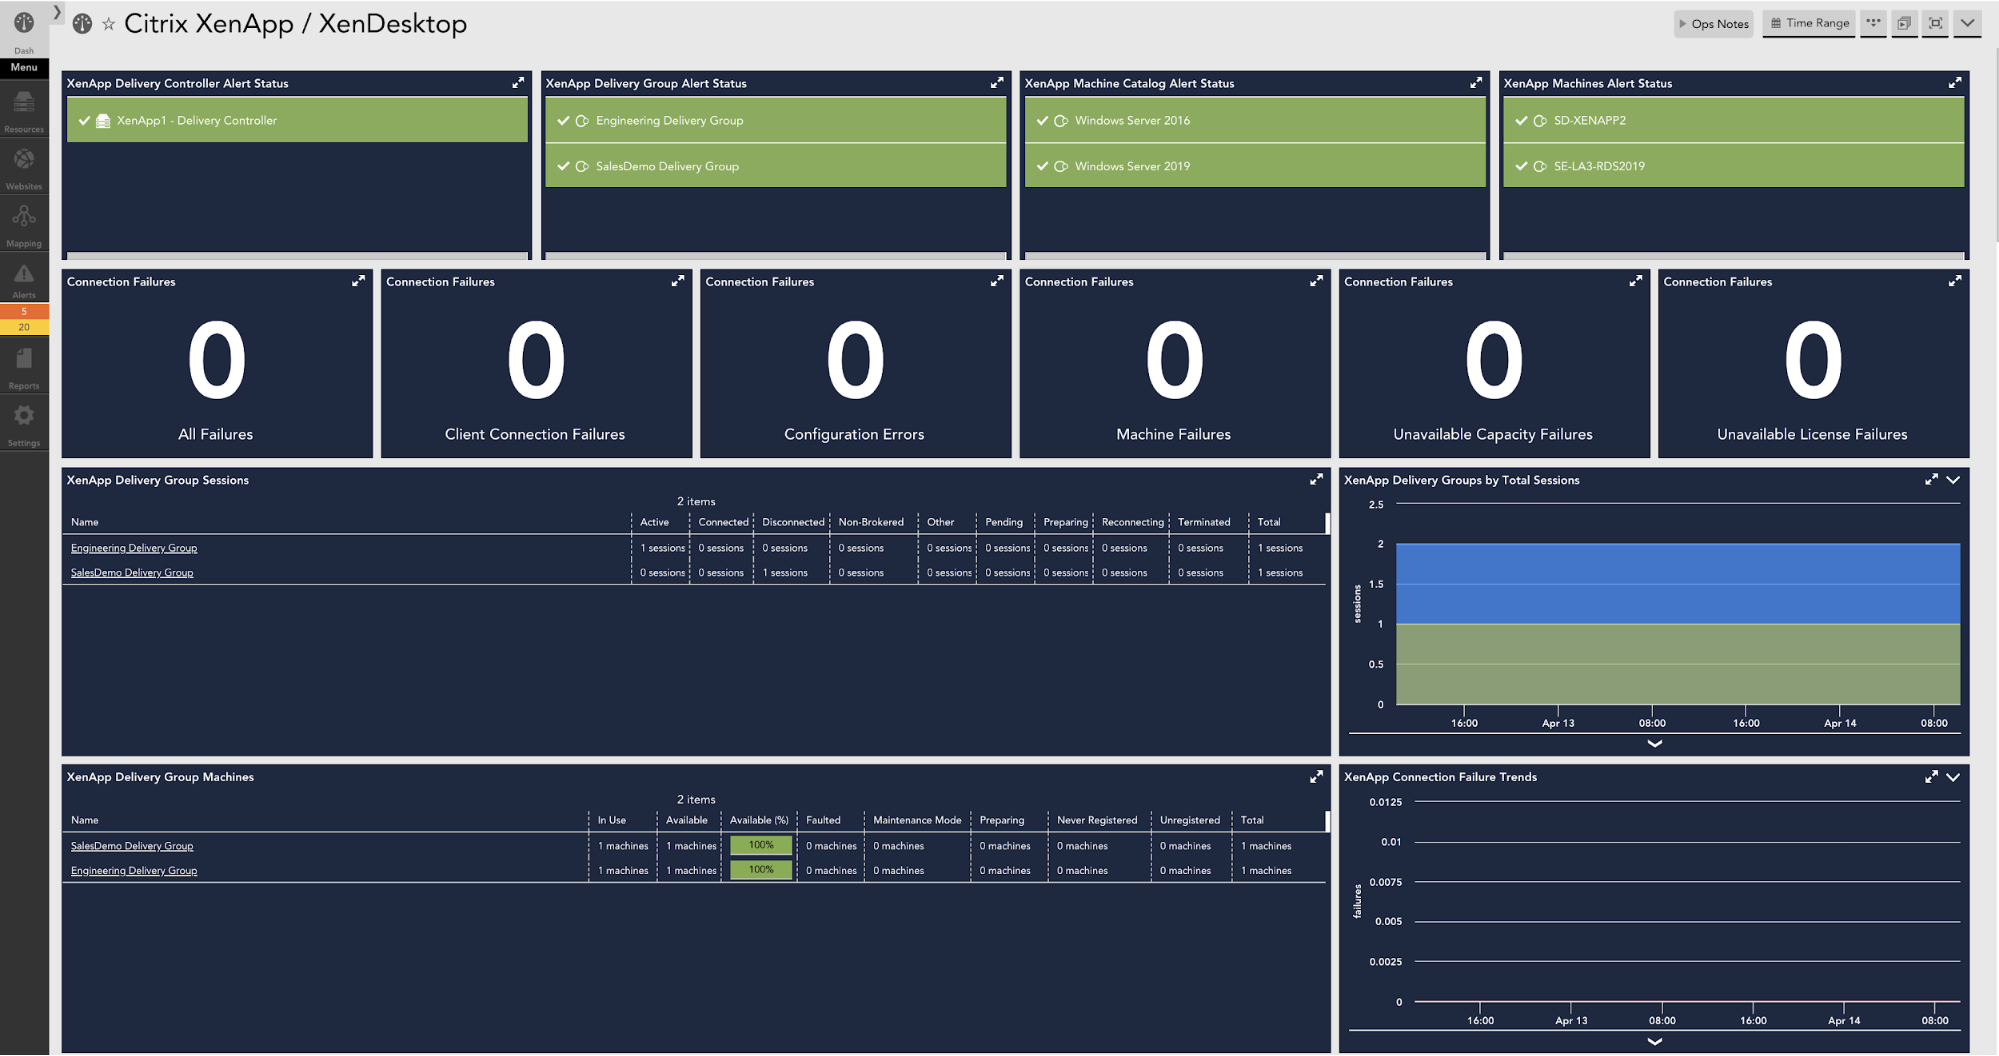Open SalesDemo Delivery Group link in Machines table
Viewport: 1999px width, 1056px height.
click(132, 846)
